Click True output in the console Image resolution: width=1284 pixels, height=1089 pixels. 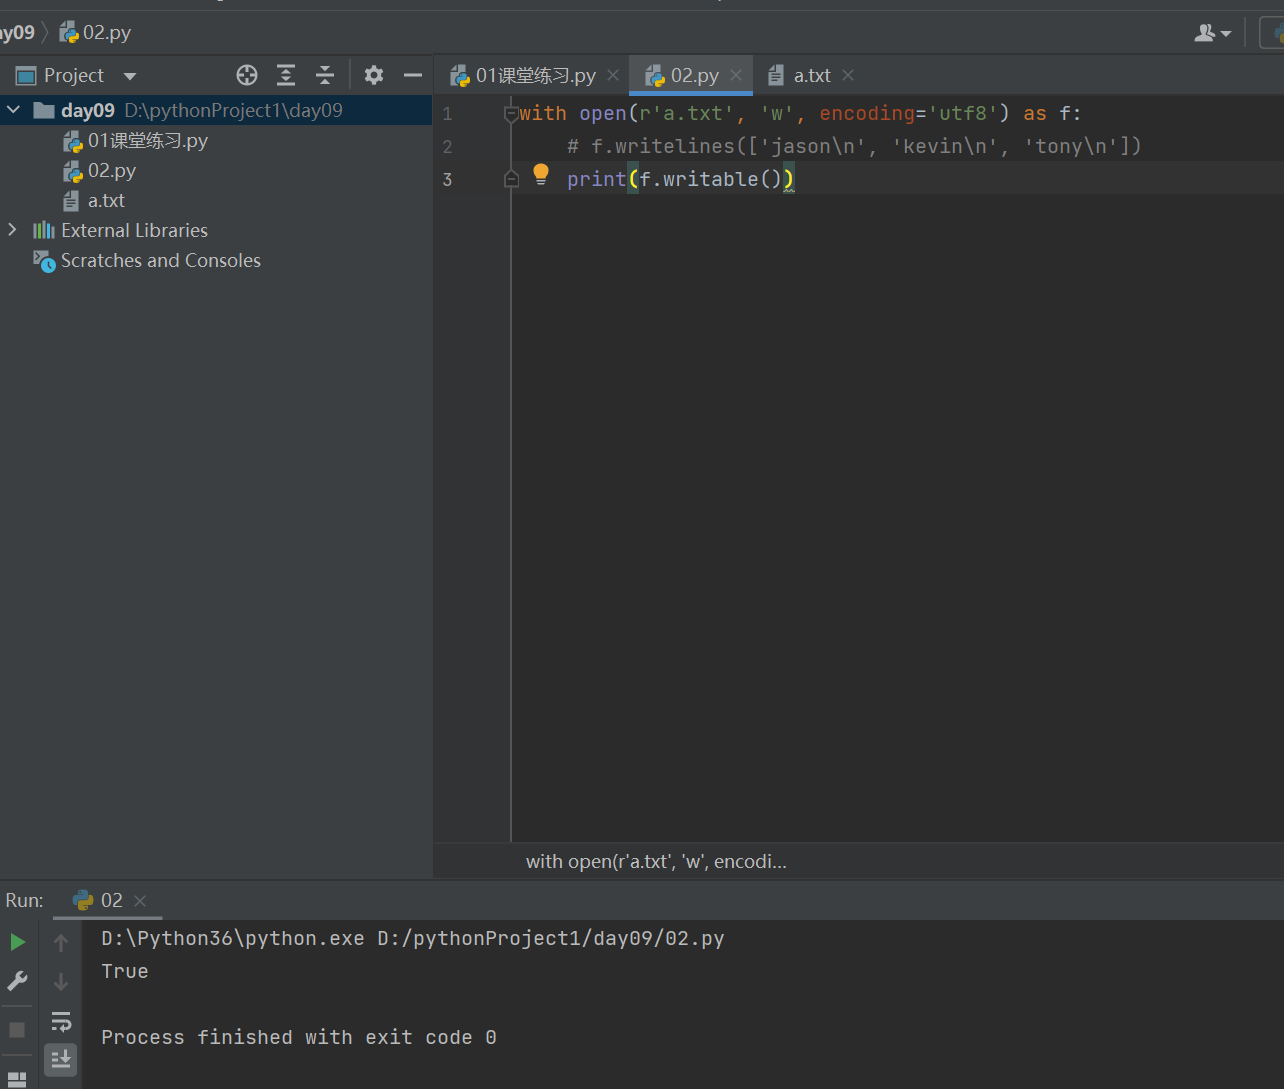coord(125,971)
